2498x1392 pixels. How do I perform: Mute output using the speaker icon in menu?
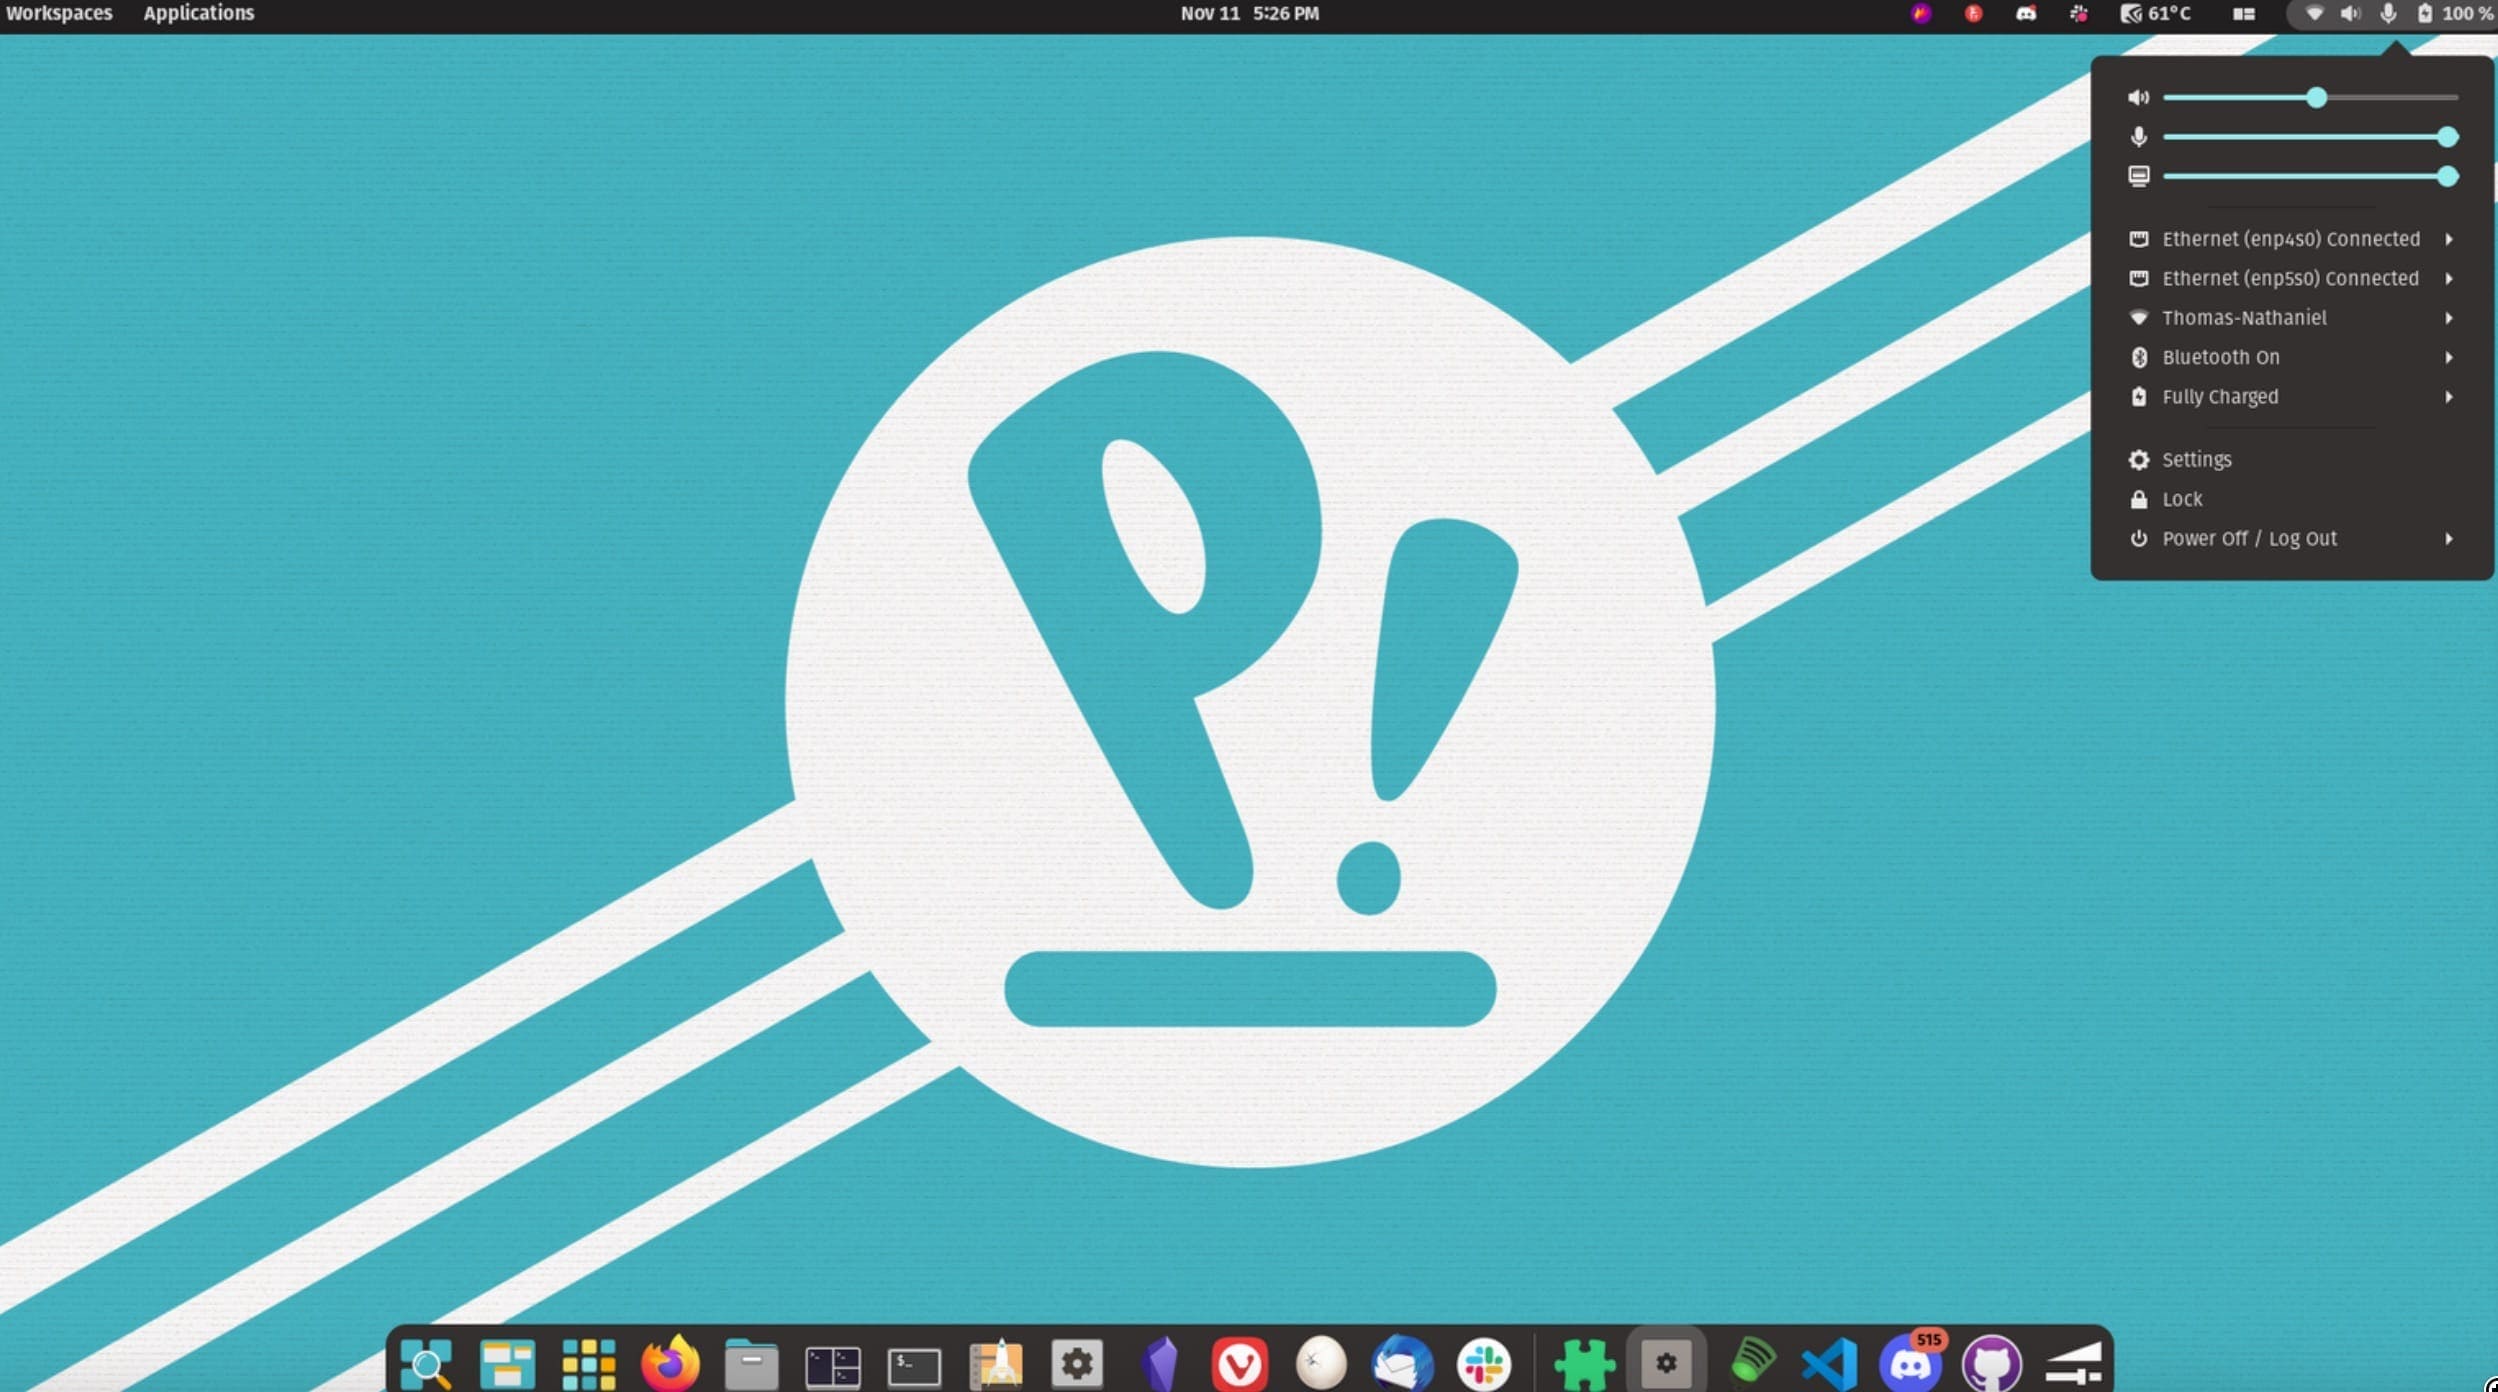(2138, 97)
